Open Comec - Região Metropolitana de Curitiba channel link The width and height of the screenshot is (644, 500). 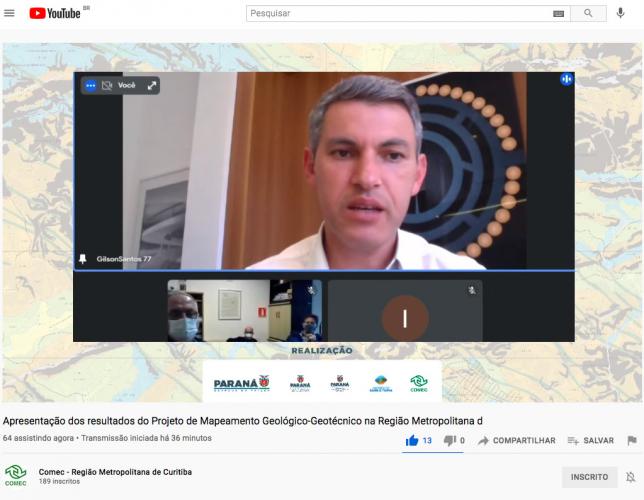click(x=114, y=471)
